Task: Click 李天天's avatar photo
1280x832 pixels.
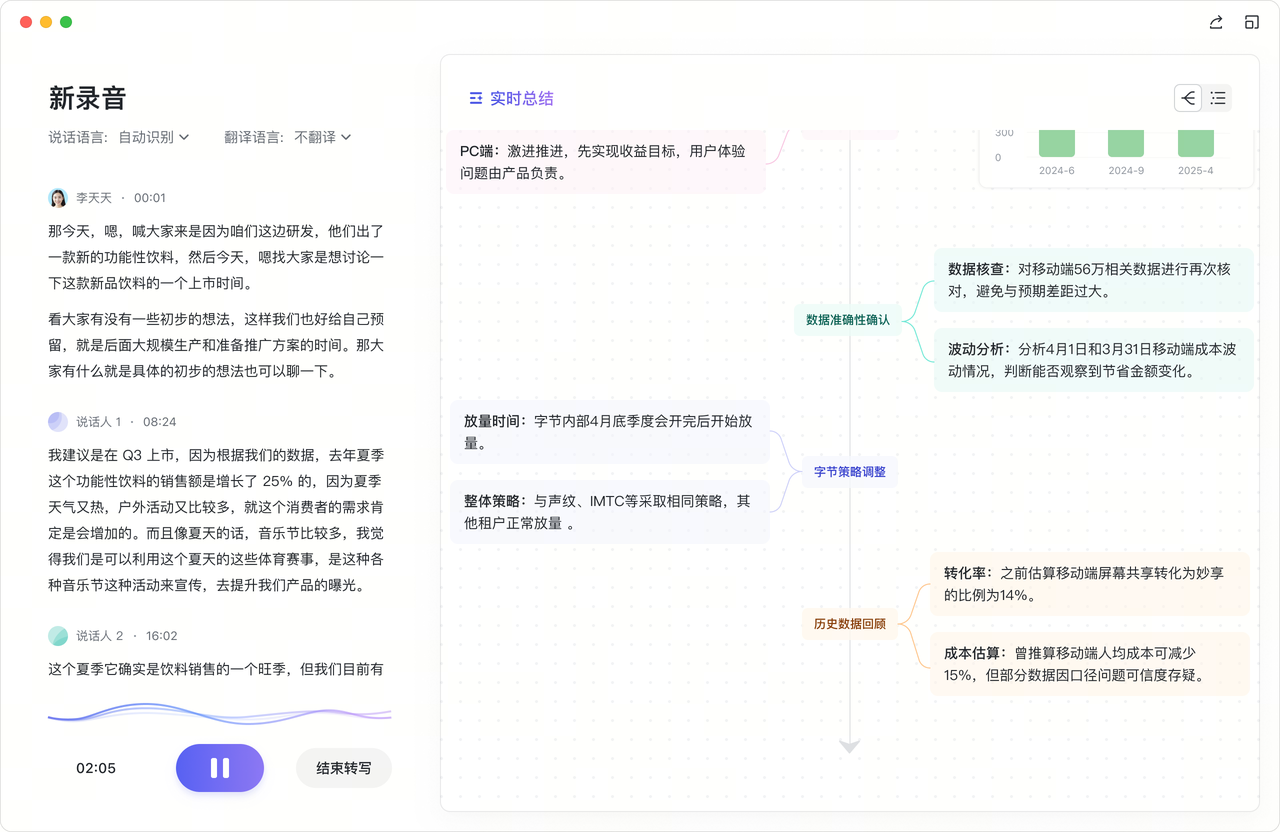Action: (x=58, y=198)
